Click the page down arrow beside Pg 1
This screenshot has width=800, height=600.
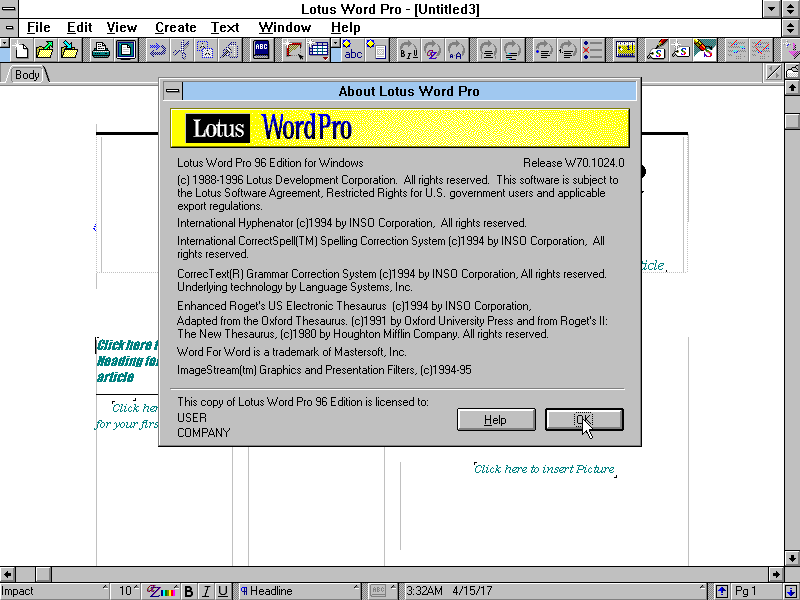(790, 591)
